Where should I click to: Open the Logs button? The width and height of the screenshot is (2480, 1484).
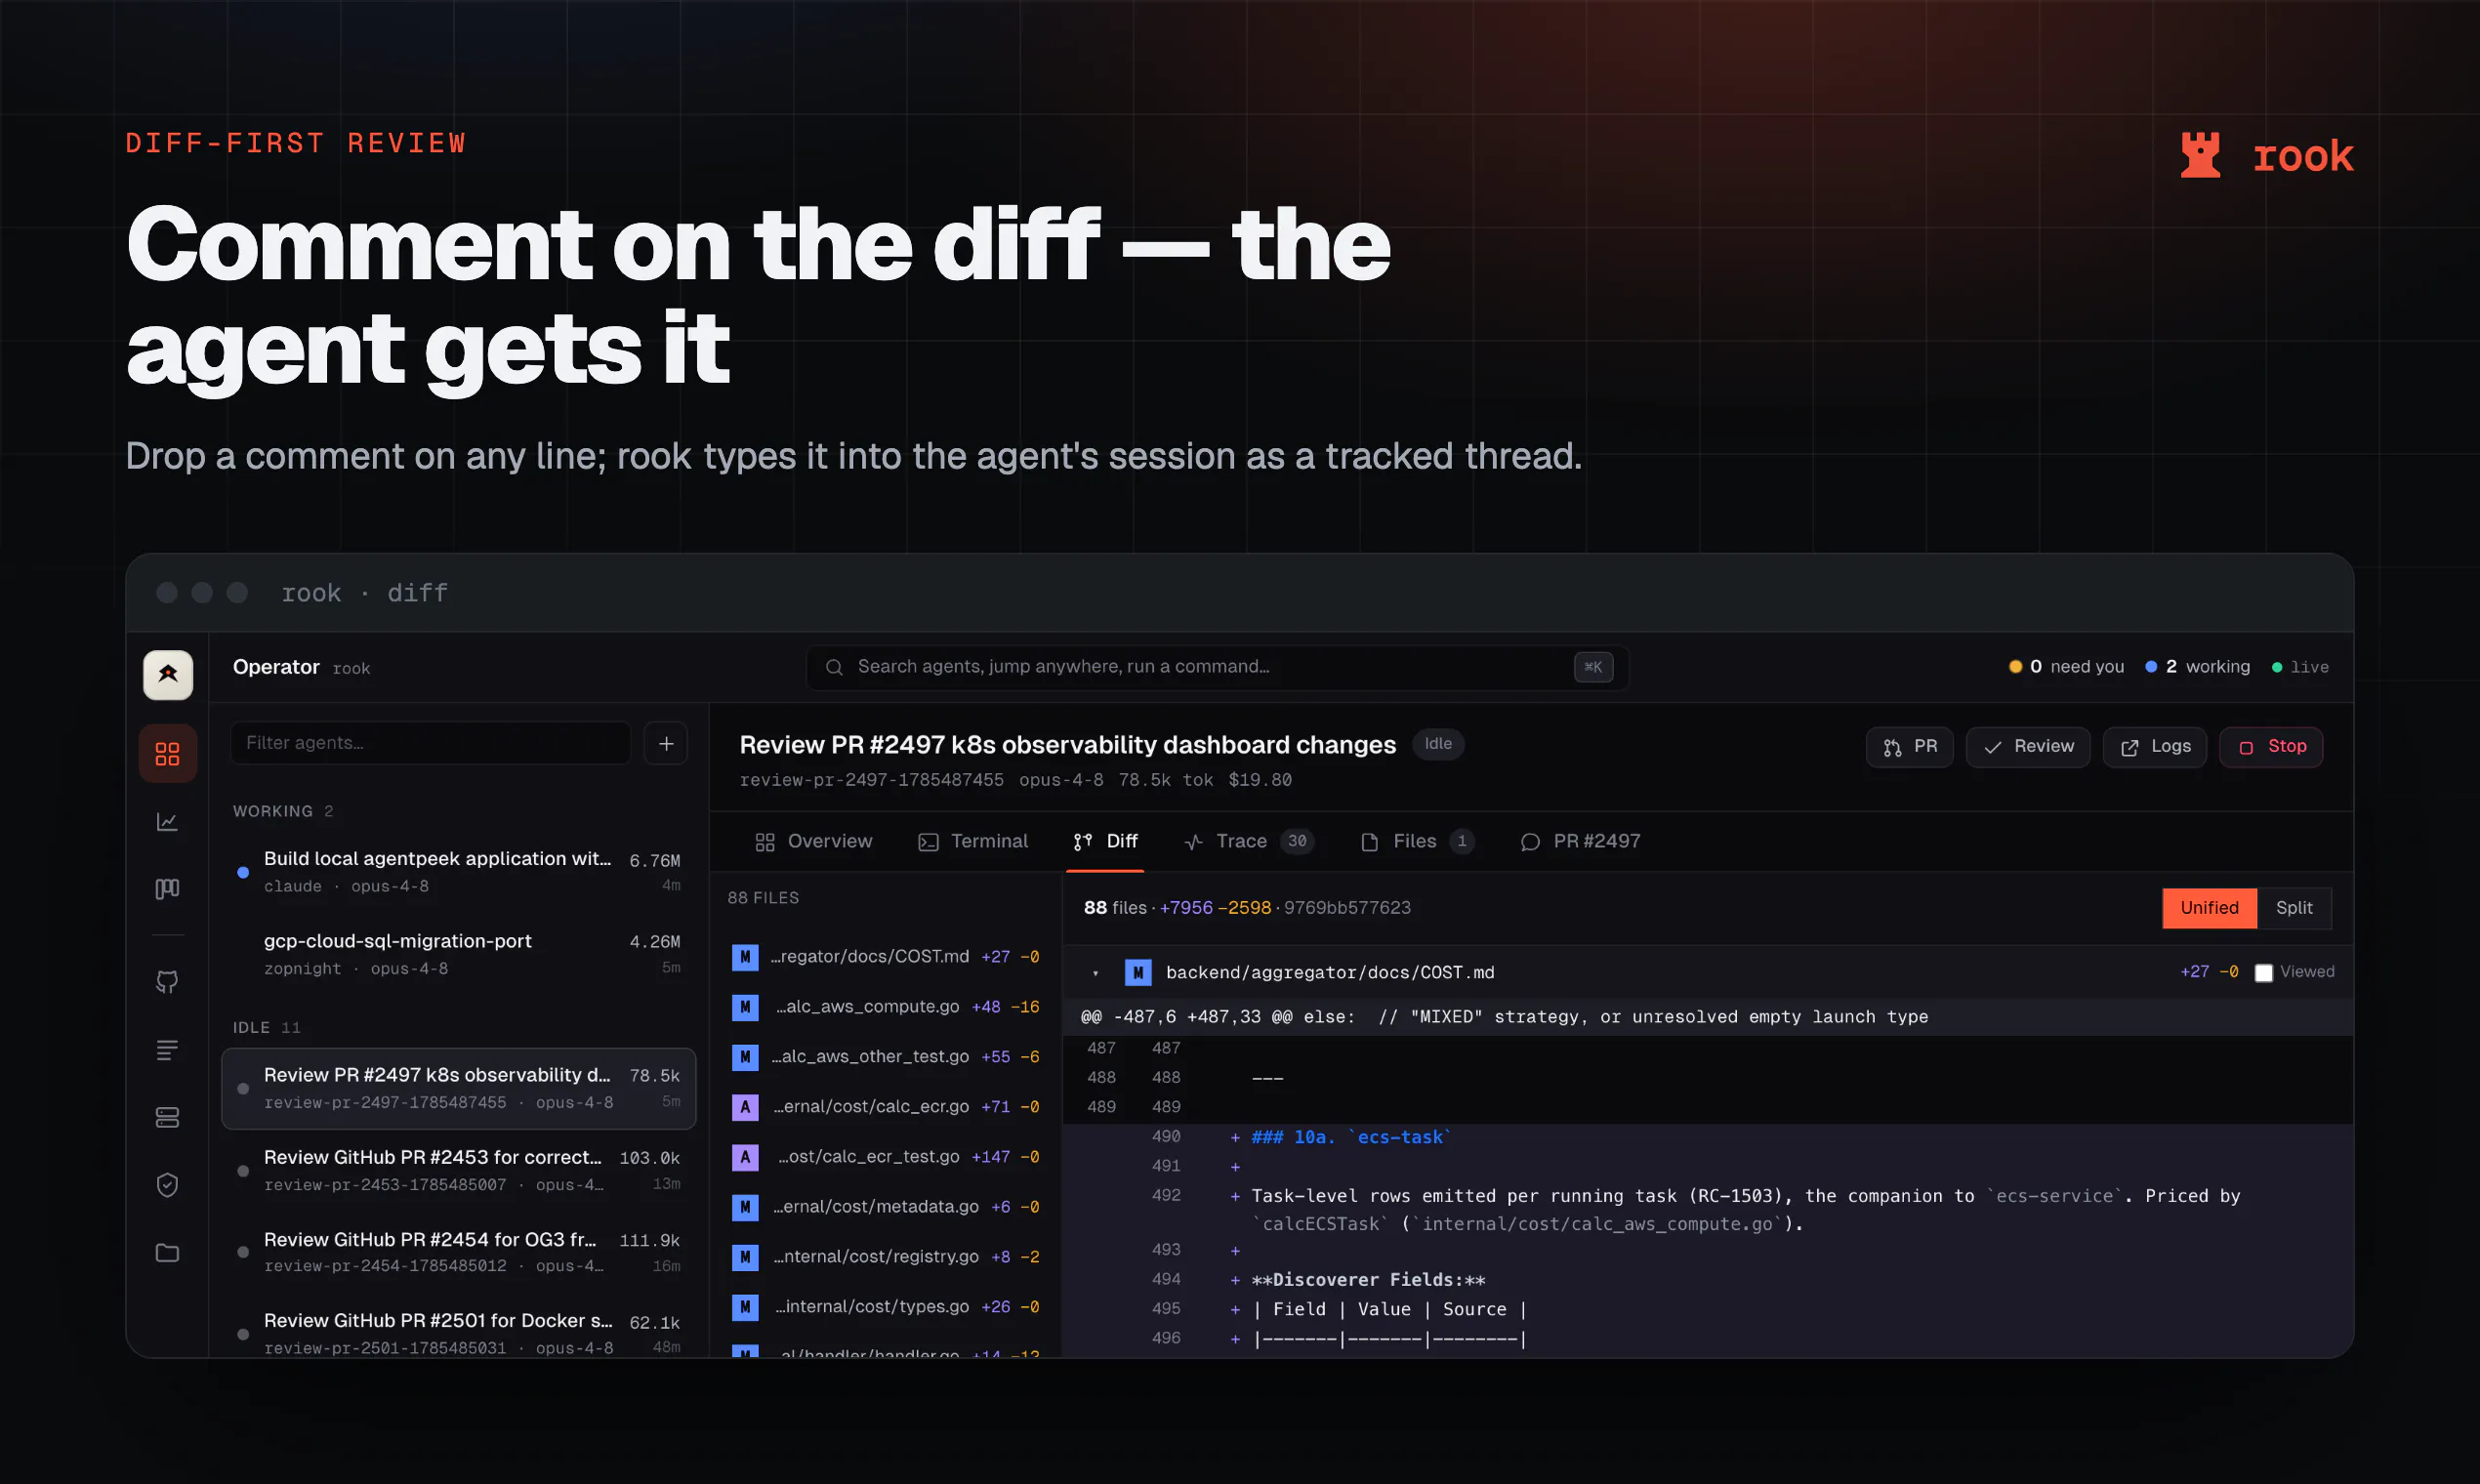2155,747
